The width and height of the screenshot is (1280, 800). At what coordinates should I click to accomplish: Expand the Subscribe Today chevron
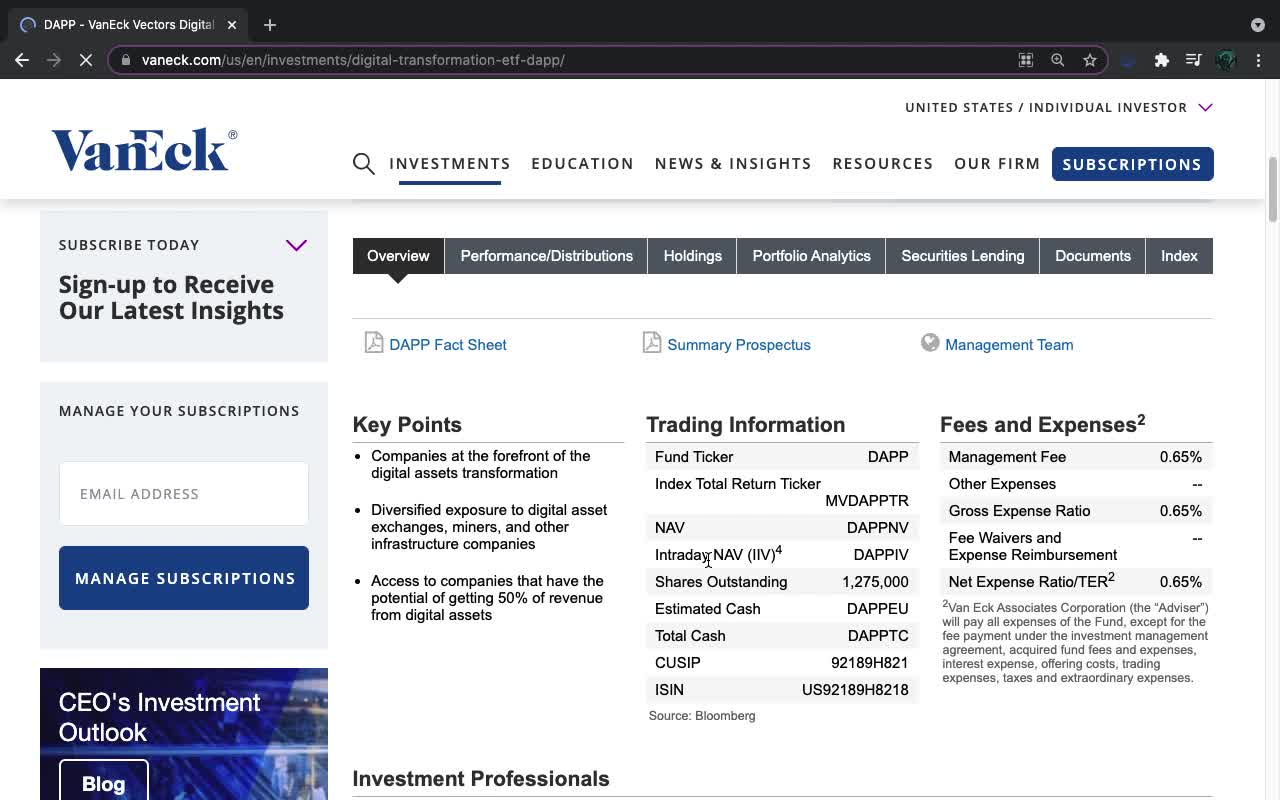[296, 245]
